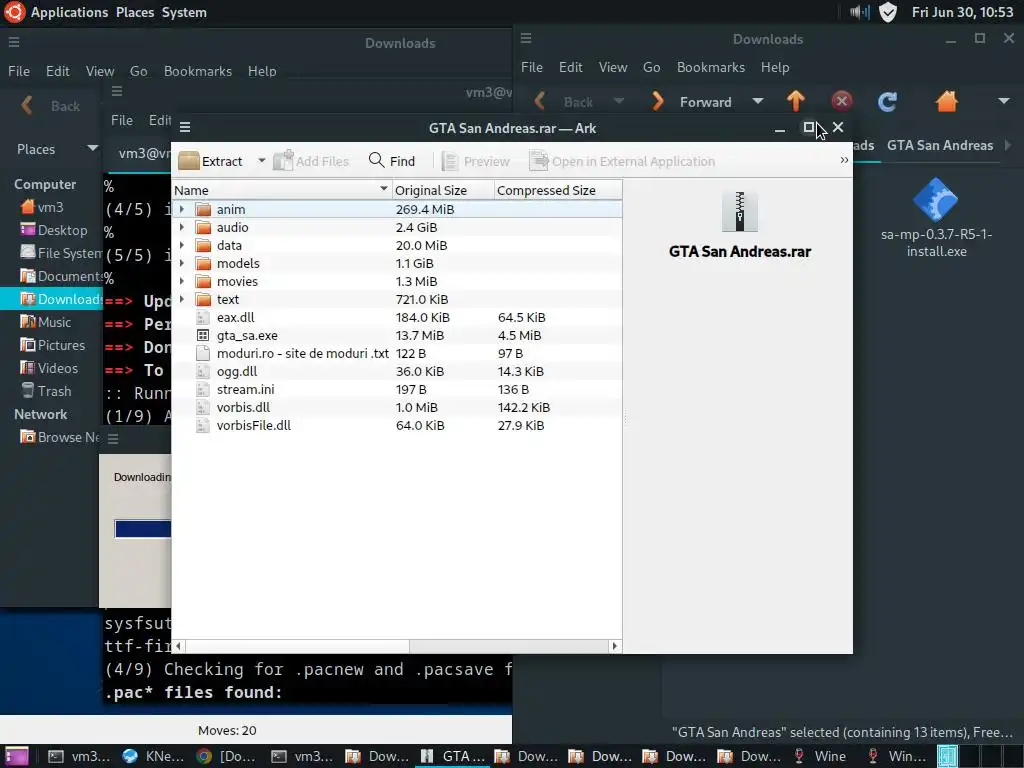This screenshot has width=1024, height=768.
Task: Expand the models folder
Action: [182, 263]
